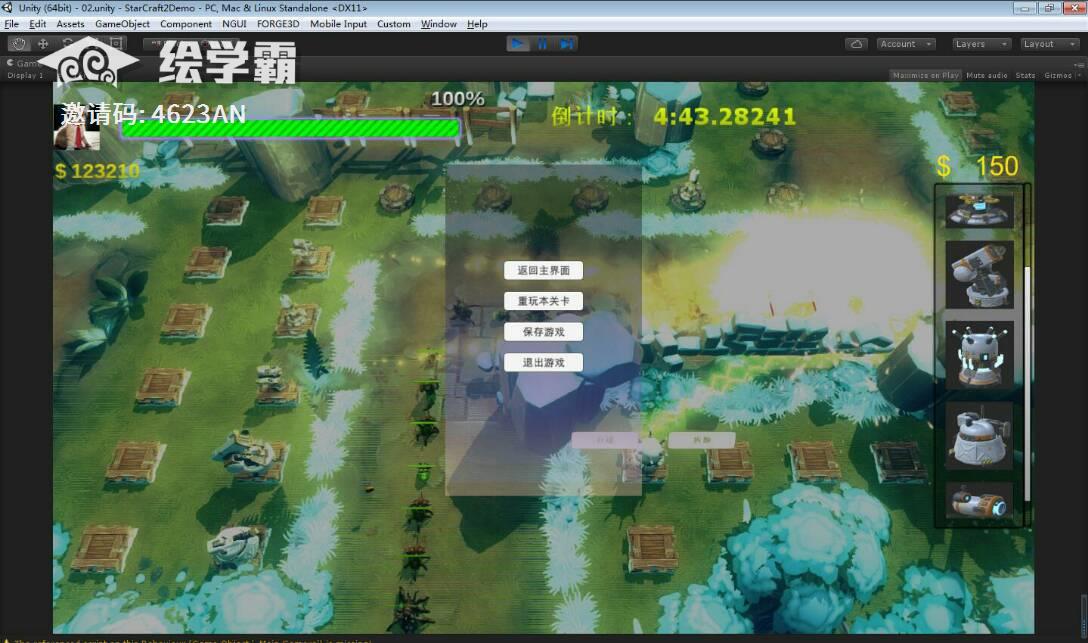Open the GameObject menu
The image size is (1088, 643).
122,24
